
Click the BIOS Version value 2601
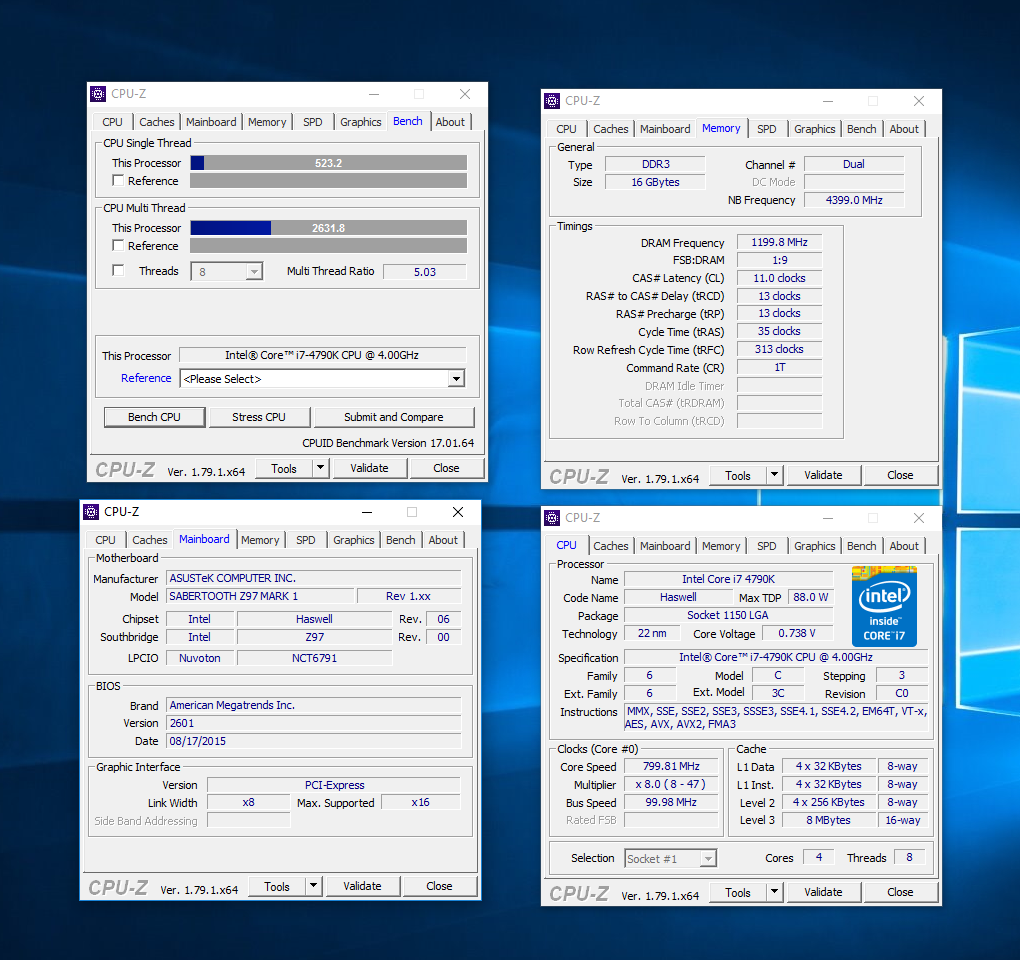314,723
